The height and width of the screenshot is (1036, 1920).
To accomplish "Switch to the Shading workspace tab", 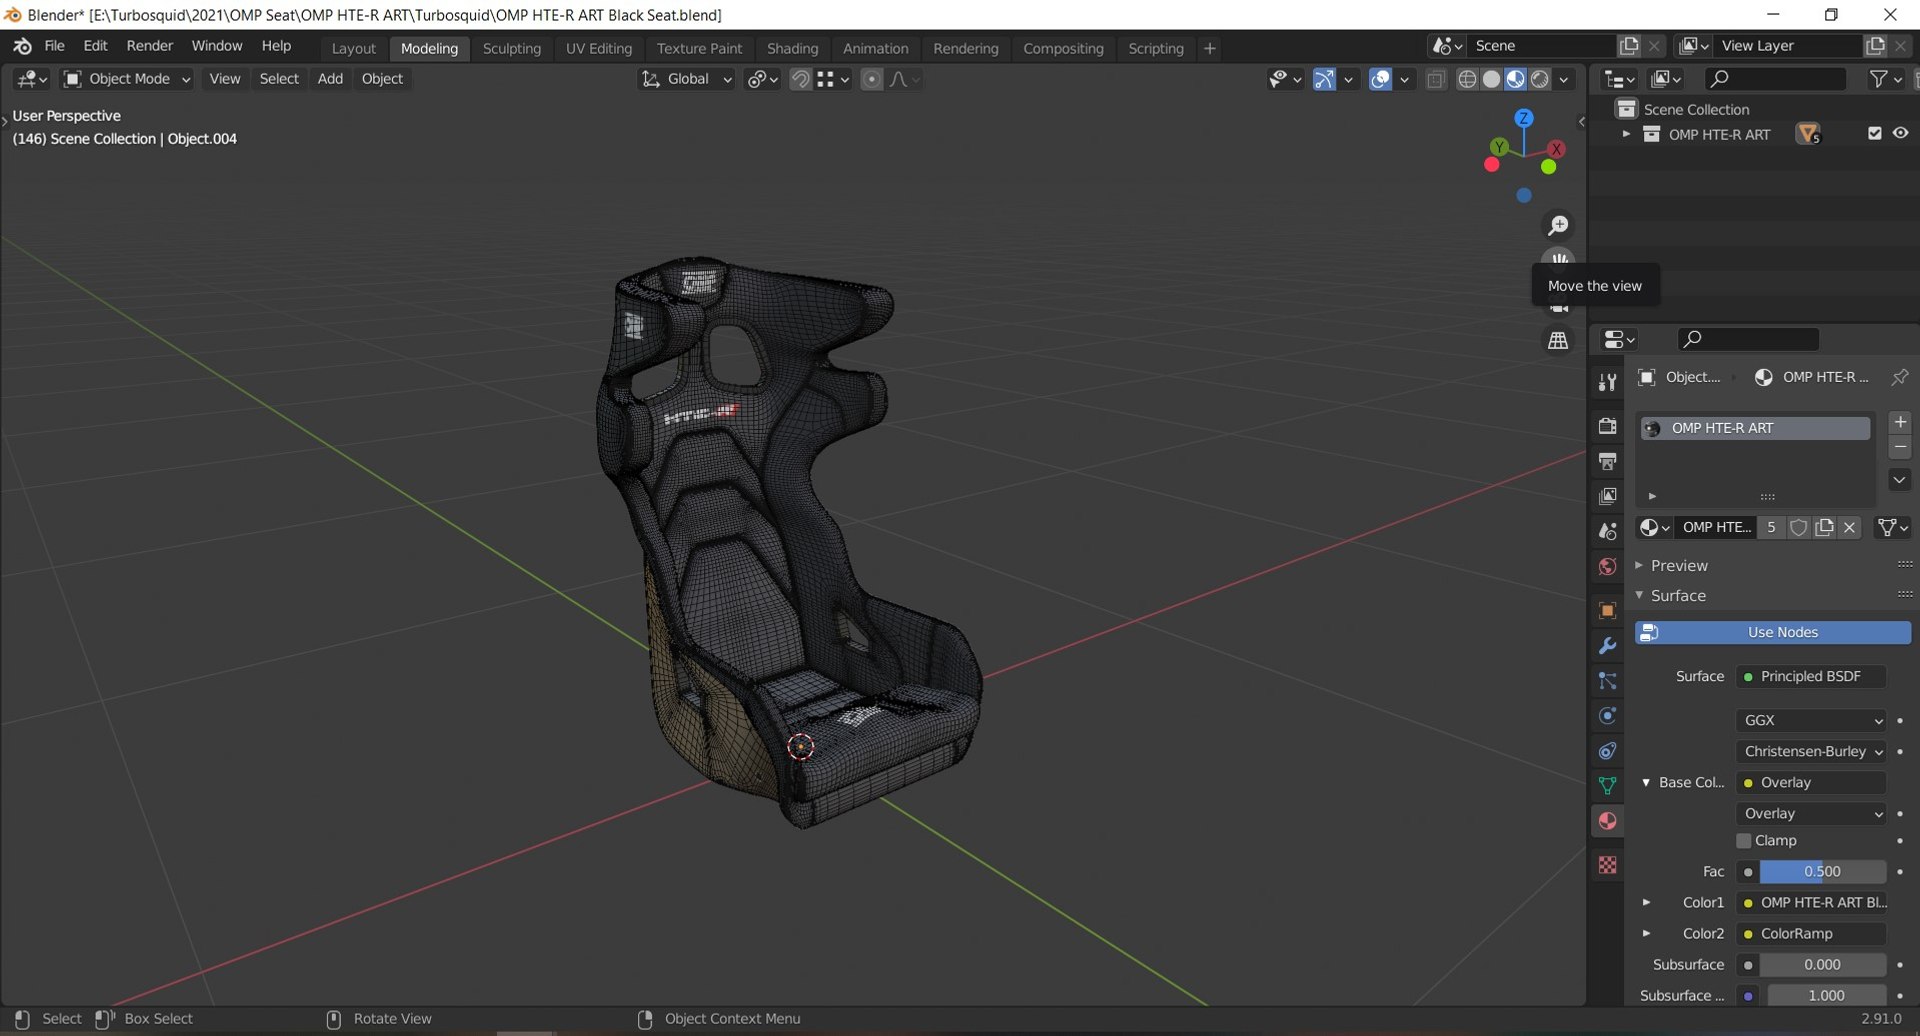I will coord(792,48).
